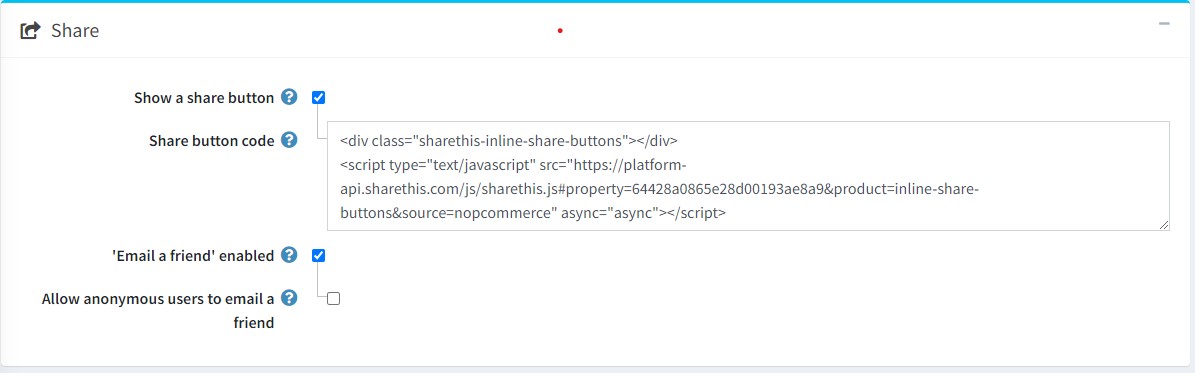Open help tooltip for Show a share button

289,97
